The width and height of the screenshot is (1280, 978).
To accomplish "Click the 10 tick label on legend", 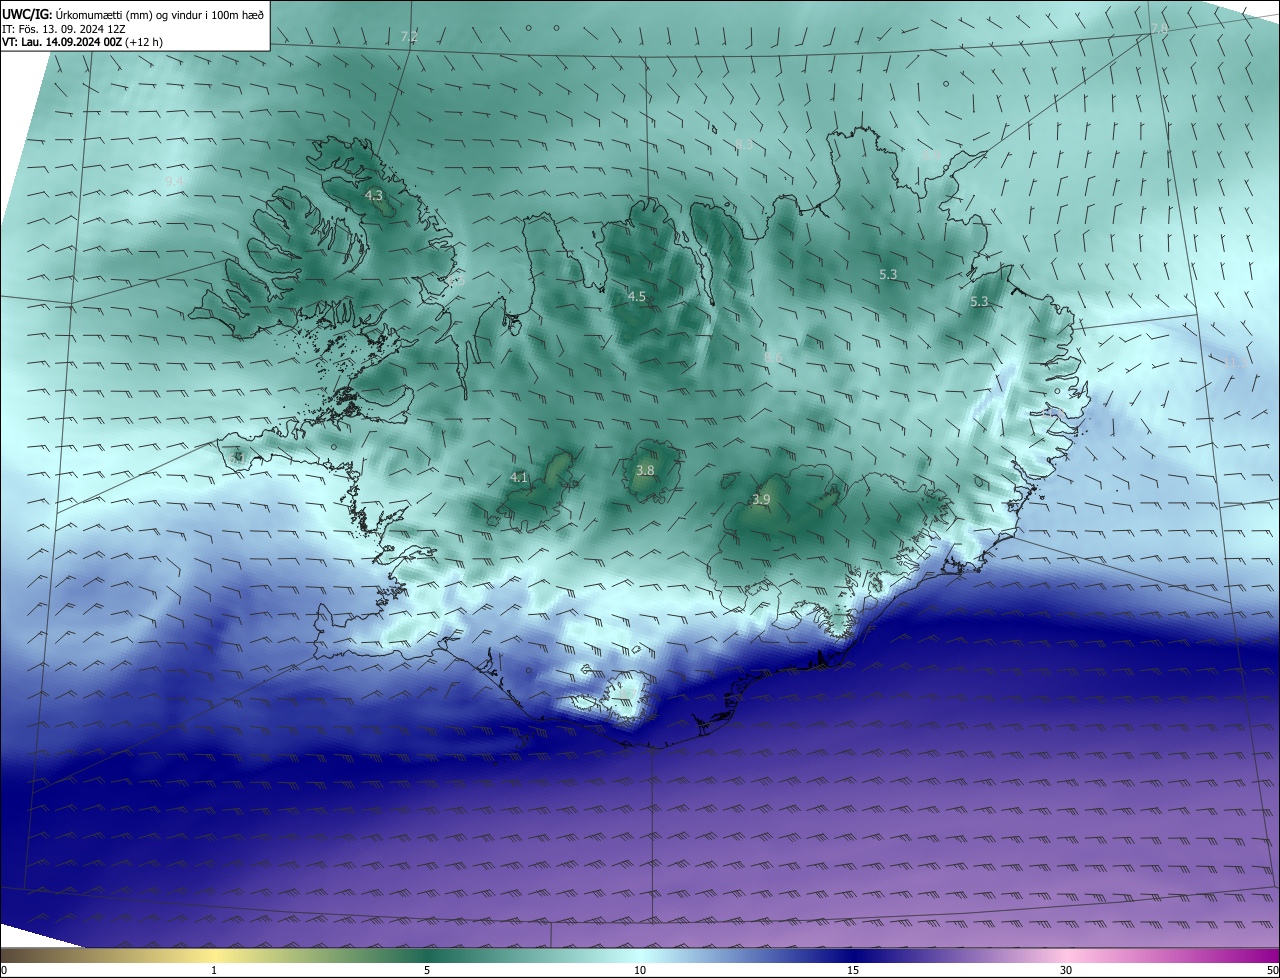I will [640, 970].
